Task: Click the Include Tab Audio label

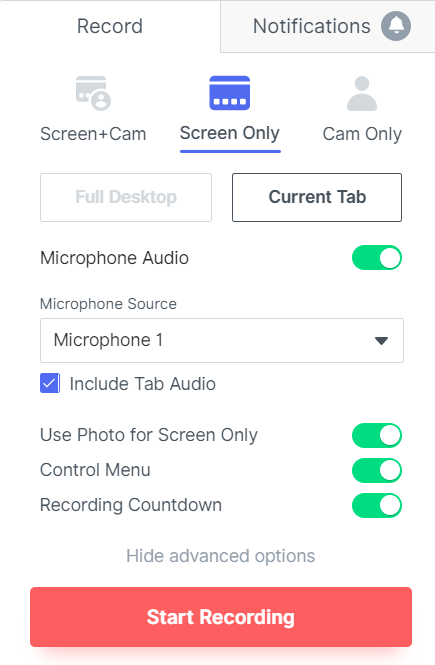Action: click(x=143, y=384)
